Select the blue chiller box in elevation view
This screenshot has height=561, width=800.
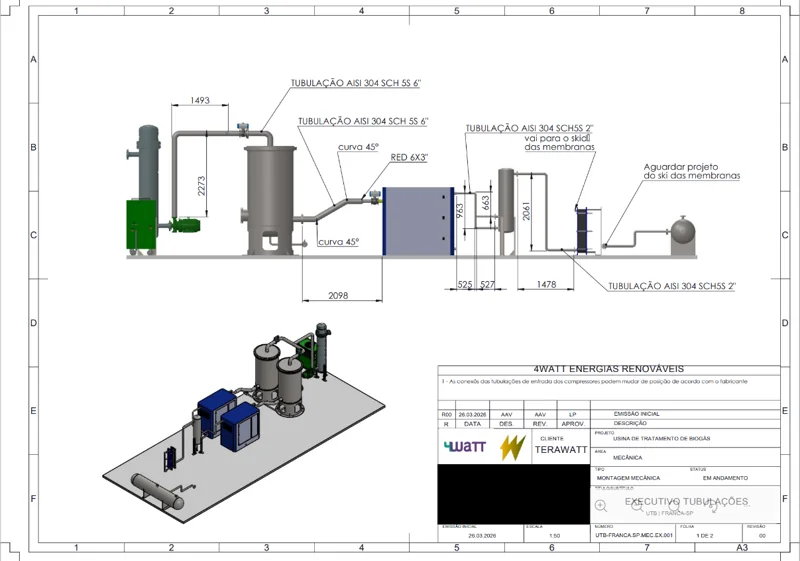(x=418, y=221)
